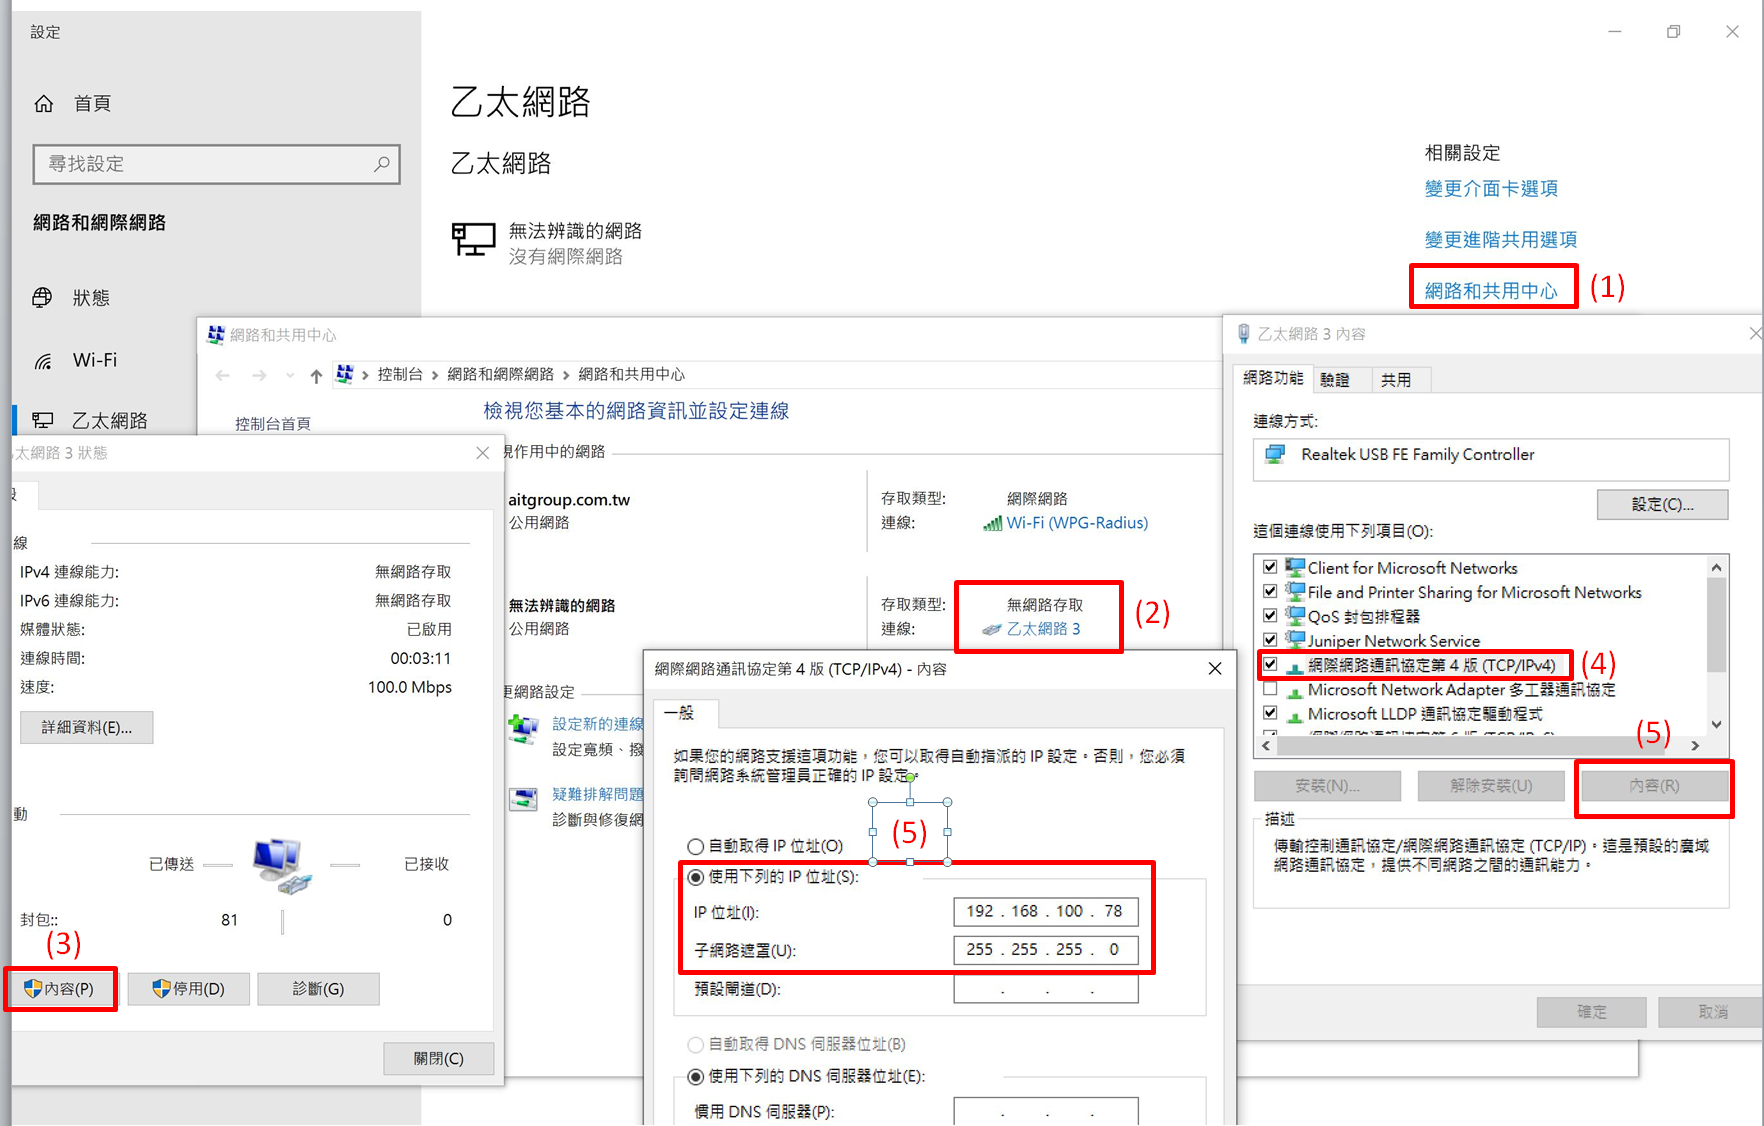Image resolution: width=1764 pixels, height=1126 pixels.
Task: Expand the 控制台 breadcrumb chevron
Action: pyautogui.click(x=435, y=375)
